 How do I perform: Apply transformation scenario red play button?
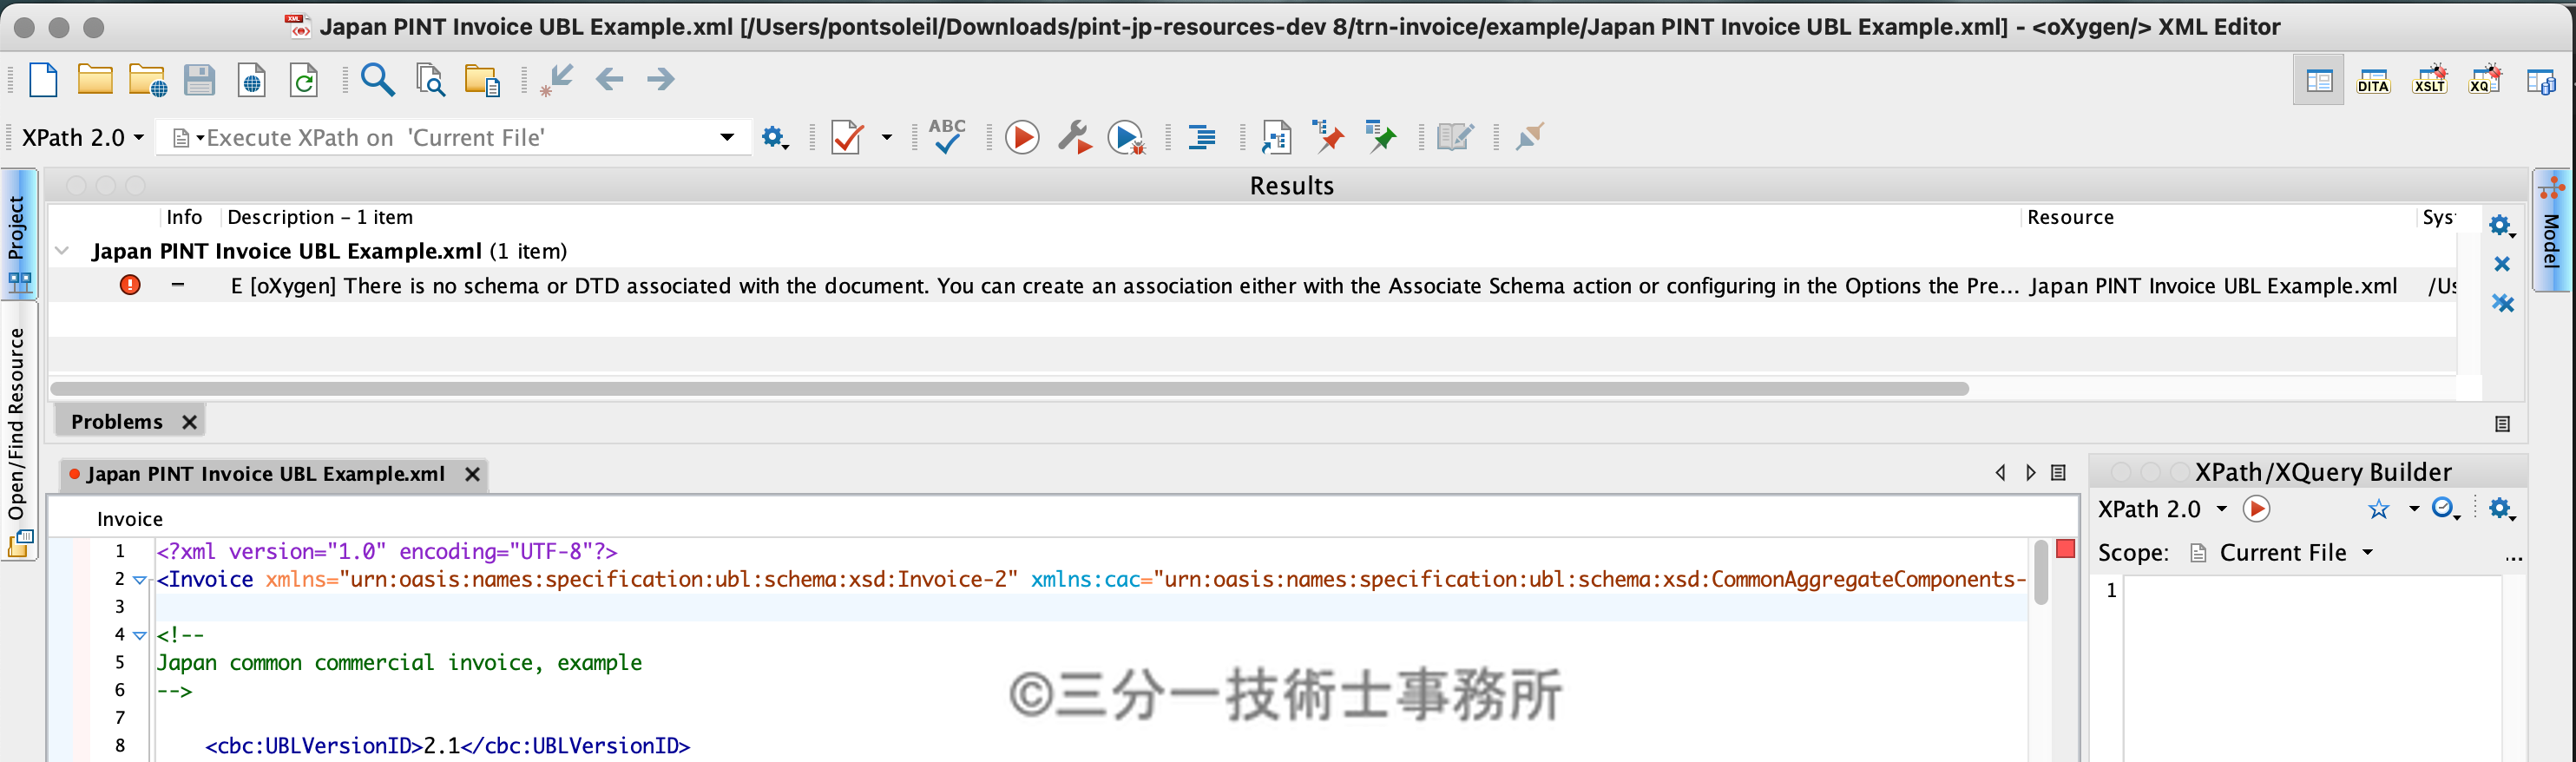(x=1022, y=137)
